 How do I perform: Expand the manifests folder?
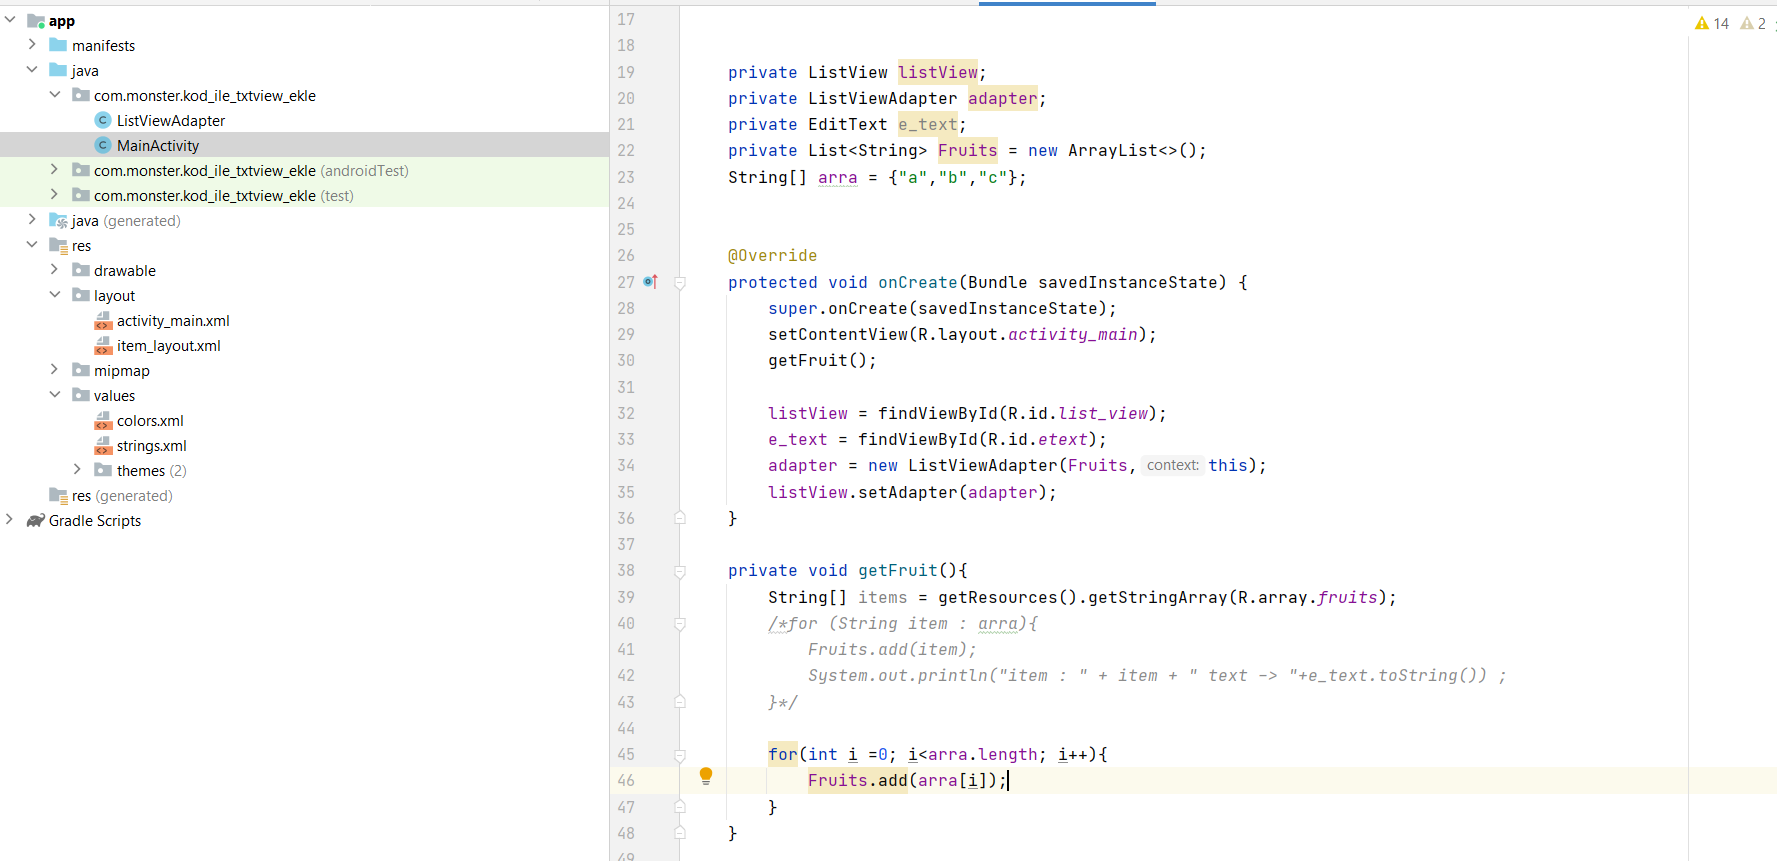click(32, 44)
